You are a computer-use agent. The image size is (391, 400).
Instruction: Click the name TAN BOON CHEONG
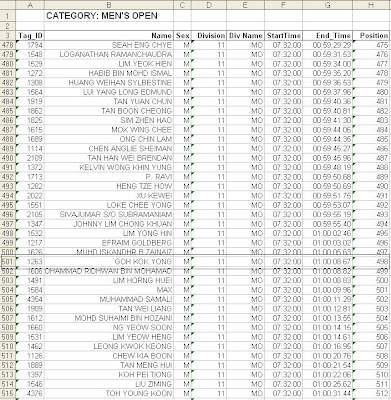click(x=137, y=111)
